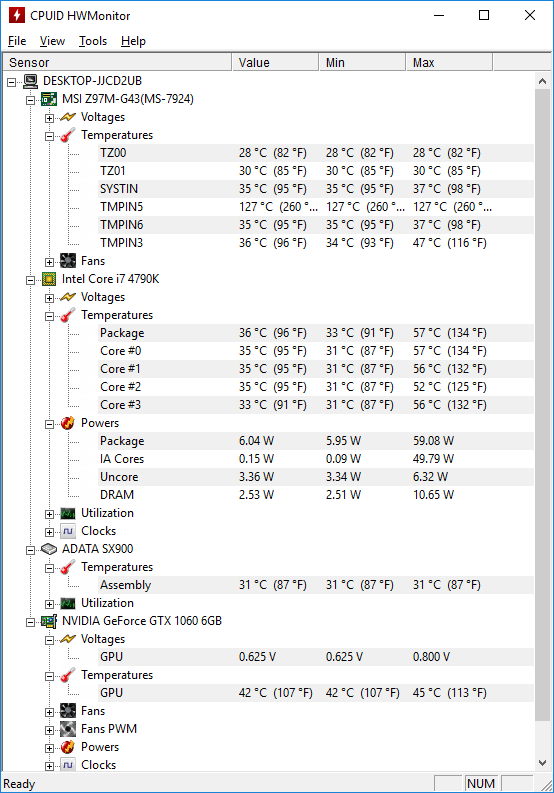Expand the CPU Utilization node
The width and height of the screenshot is (554, 793).
click(x=49, y=514)
